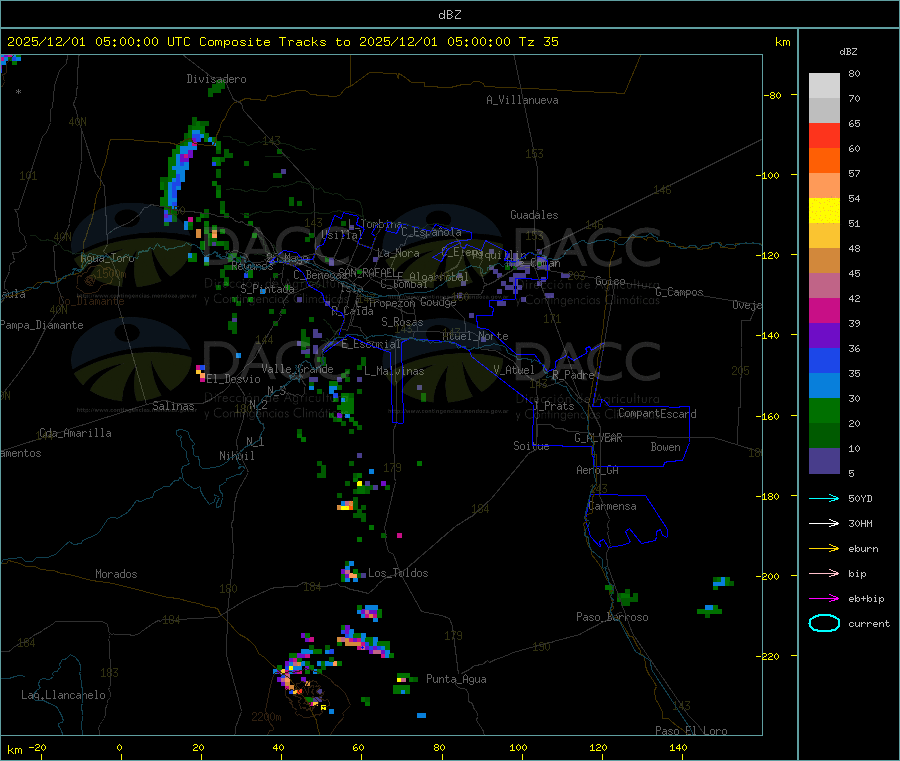Click the cyan 'current' ellipse symbol
Image resolution: width=900 pixels, height=761 pixels.
[824, 623]
